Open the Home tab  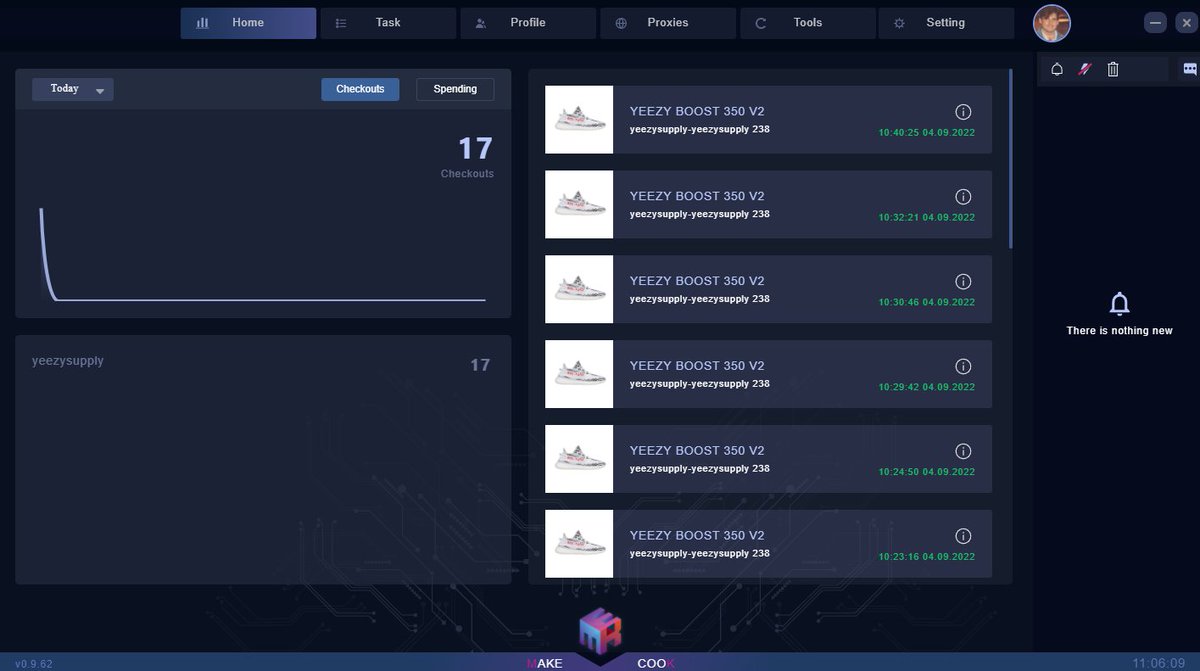point(248,23)
